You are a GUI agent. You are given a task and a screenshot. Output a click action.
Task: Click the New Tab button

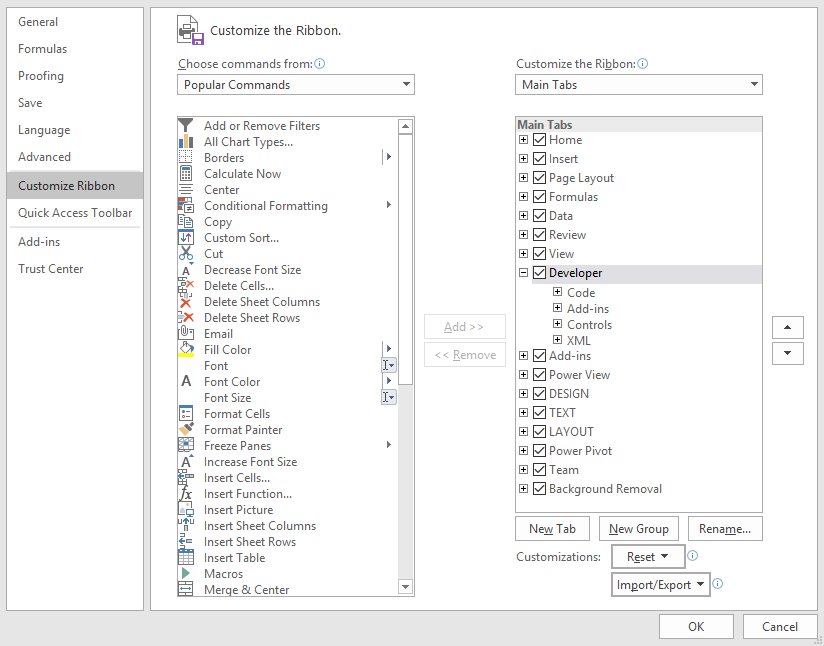click(552, 529)
